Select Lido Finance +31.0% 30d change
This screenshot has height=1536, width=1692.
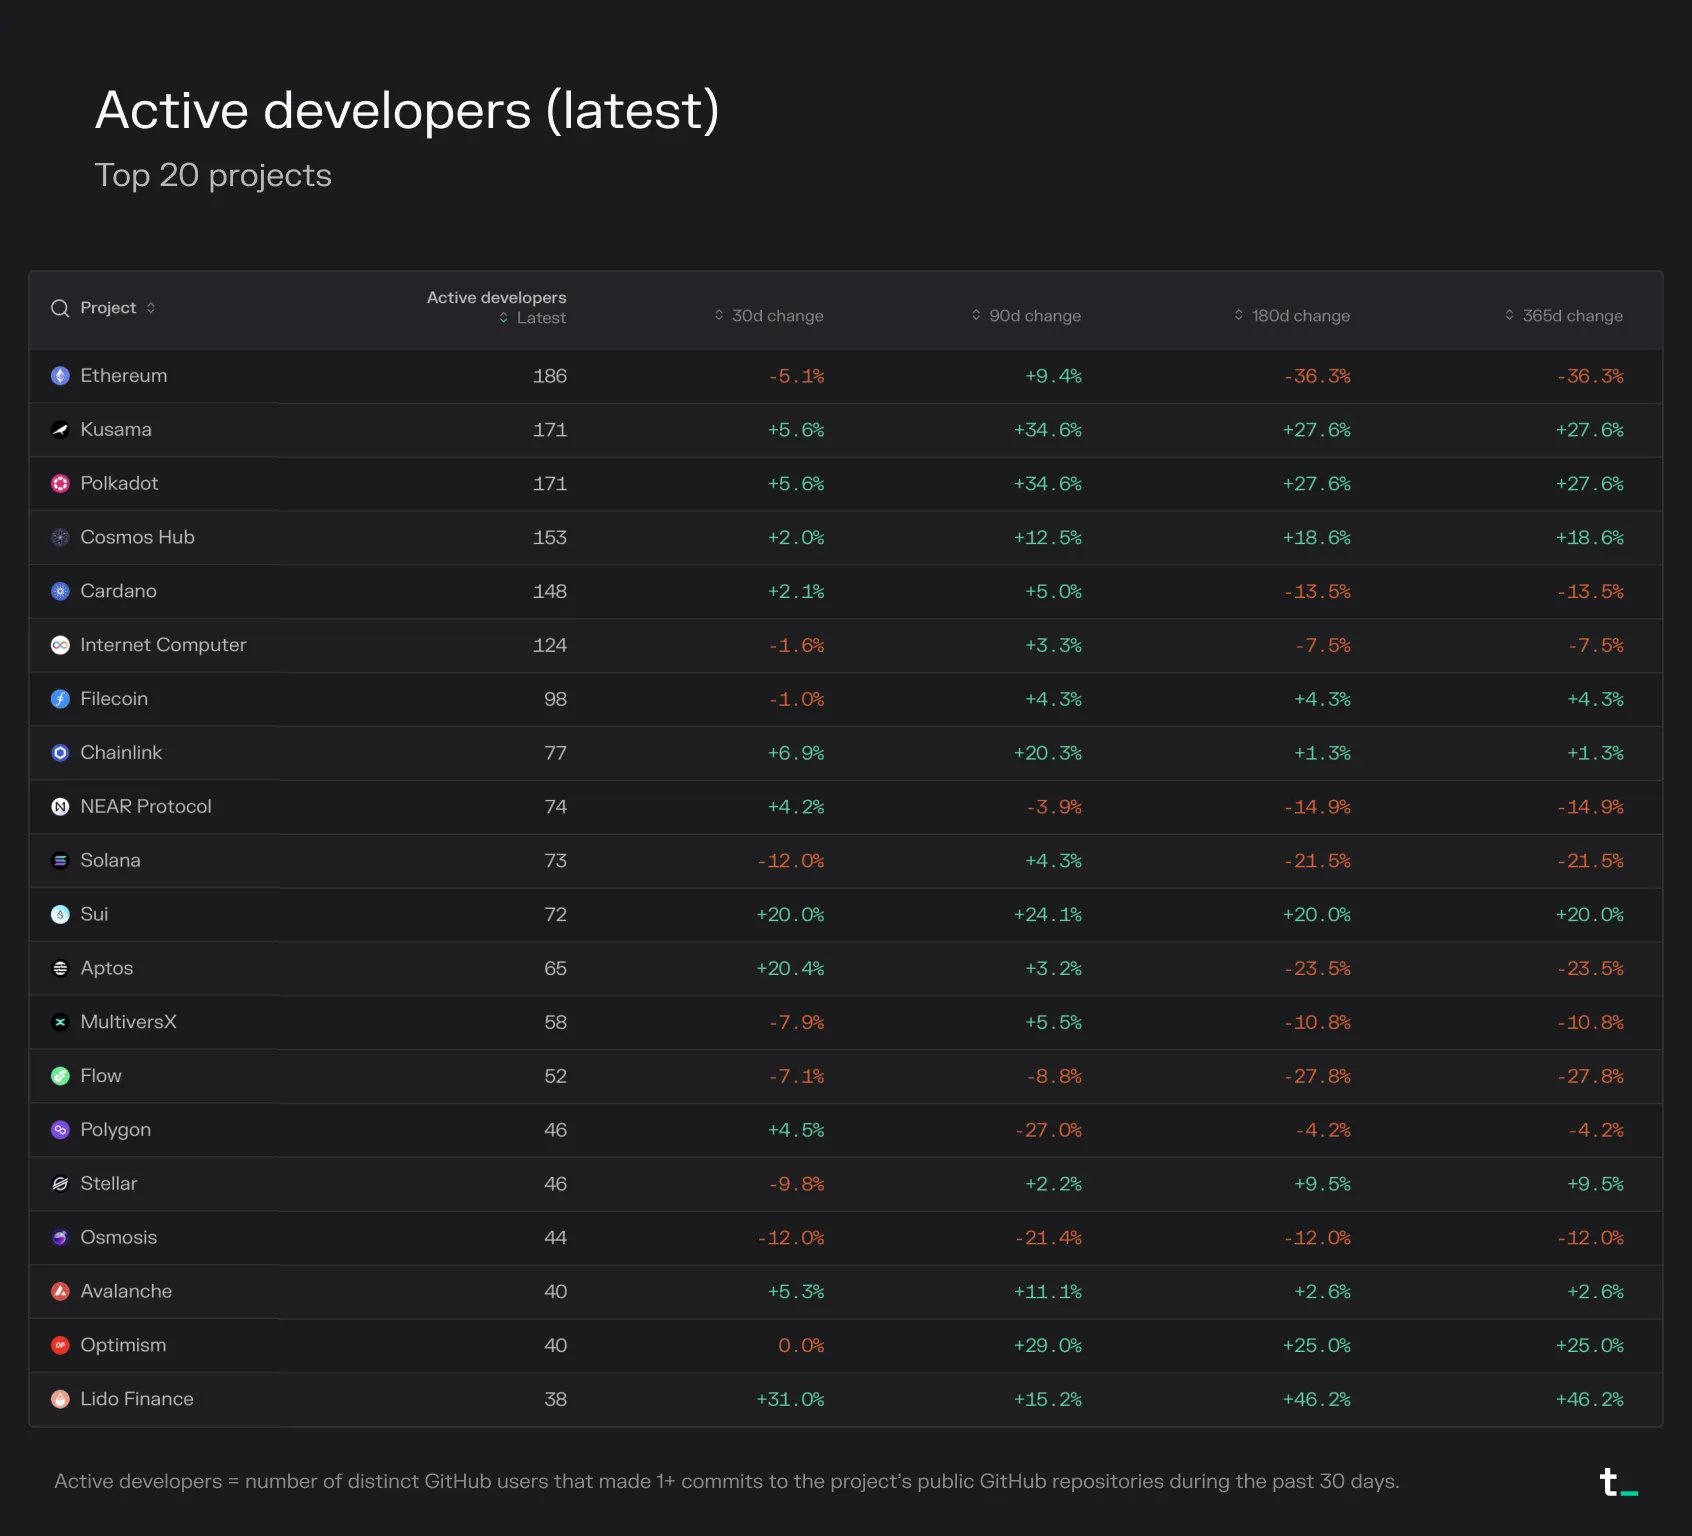pyautogui.click(x=791, y=1399)
